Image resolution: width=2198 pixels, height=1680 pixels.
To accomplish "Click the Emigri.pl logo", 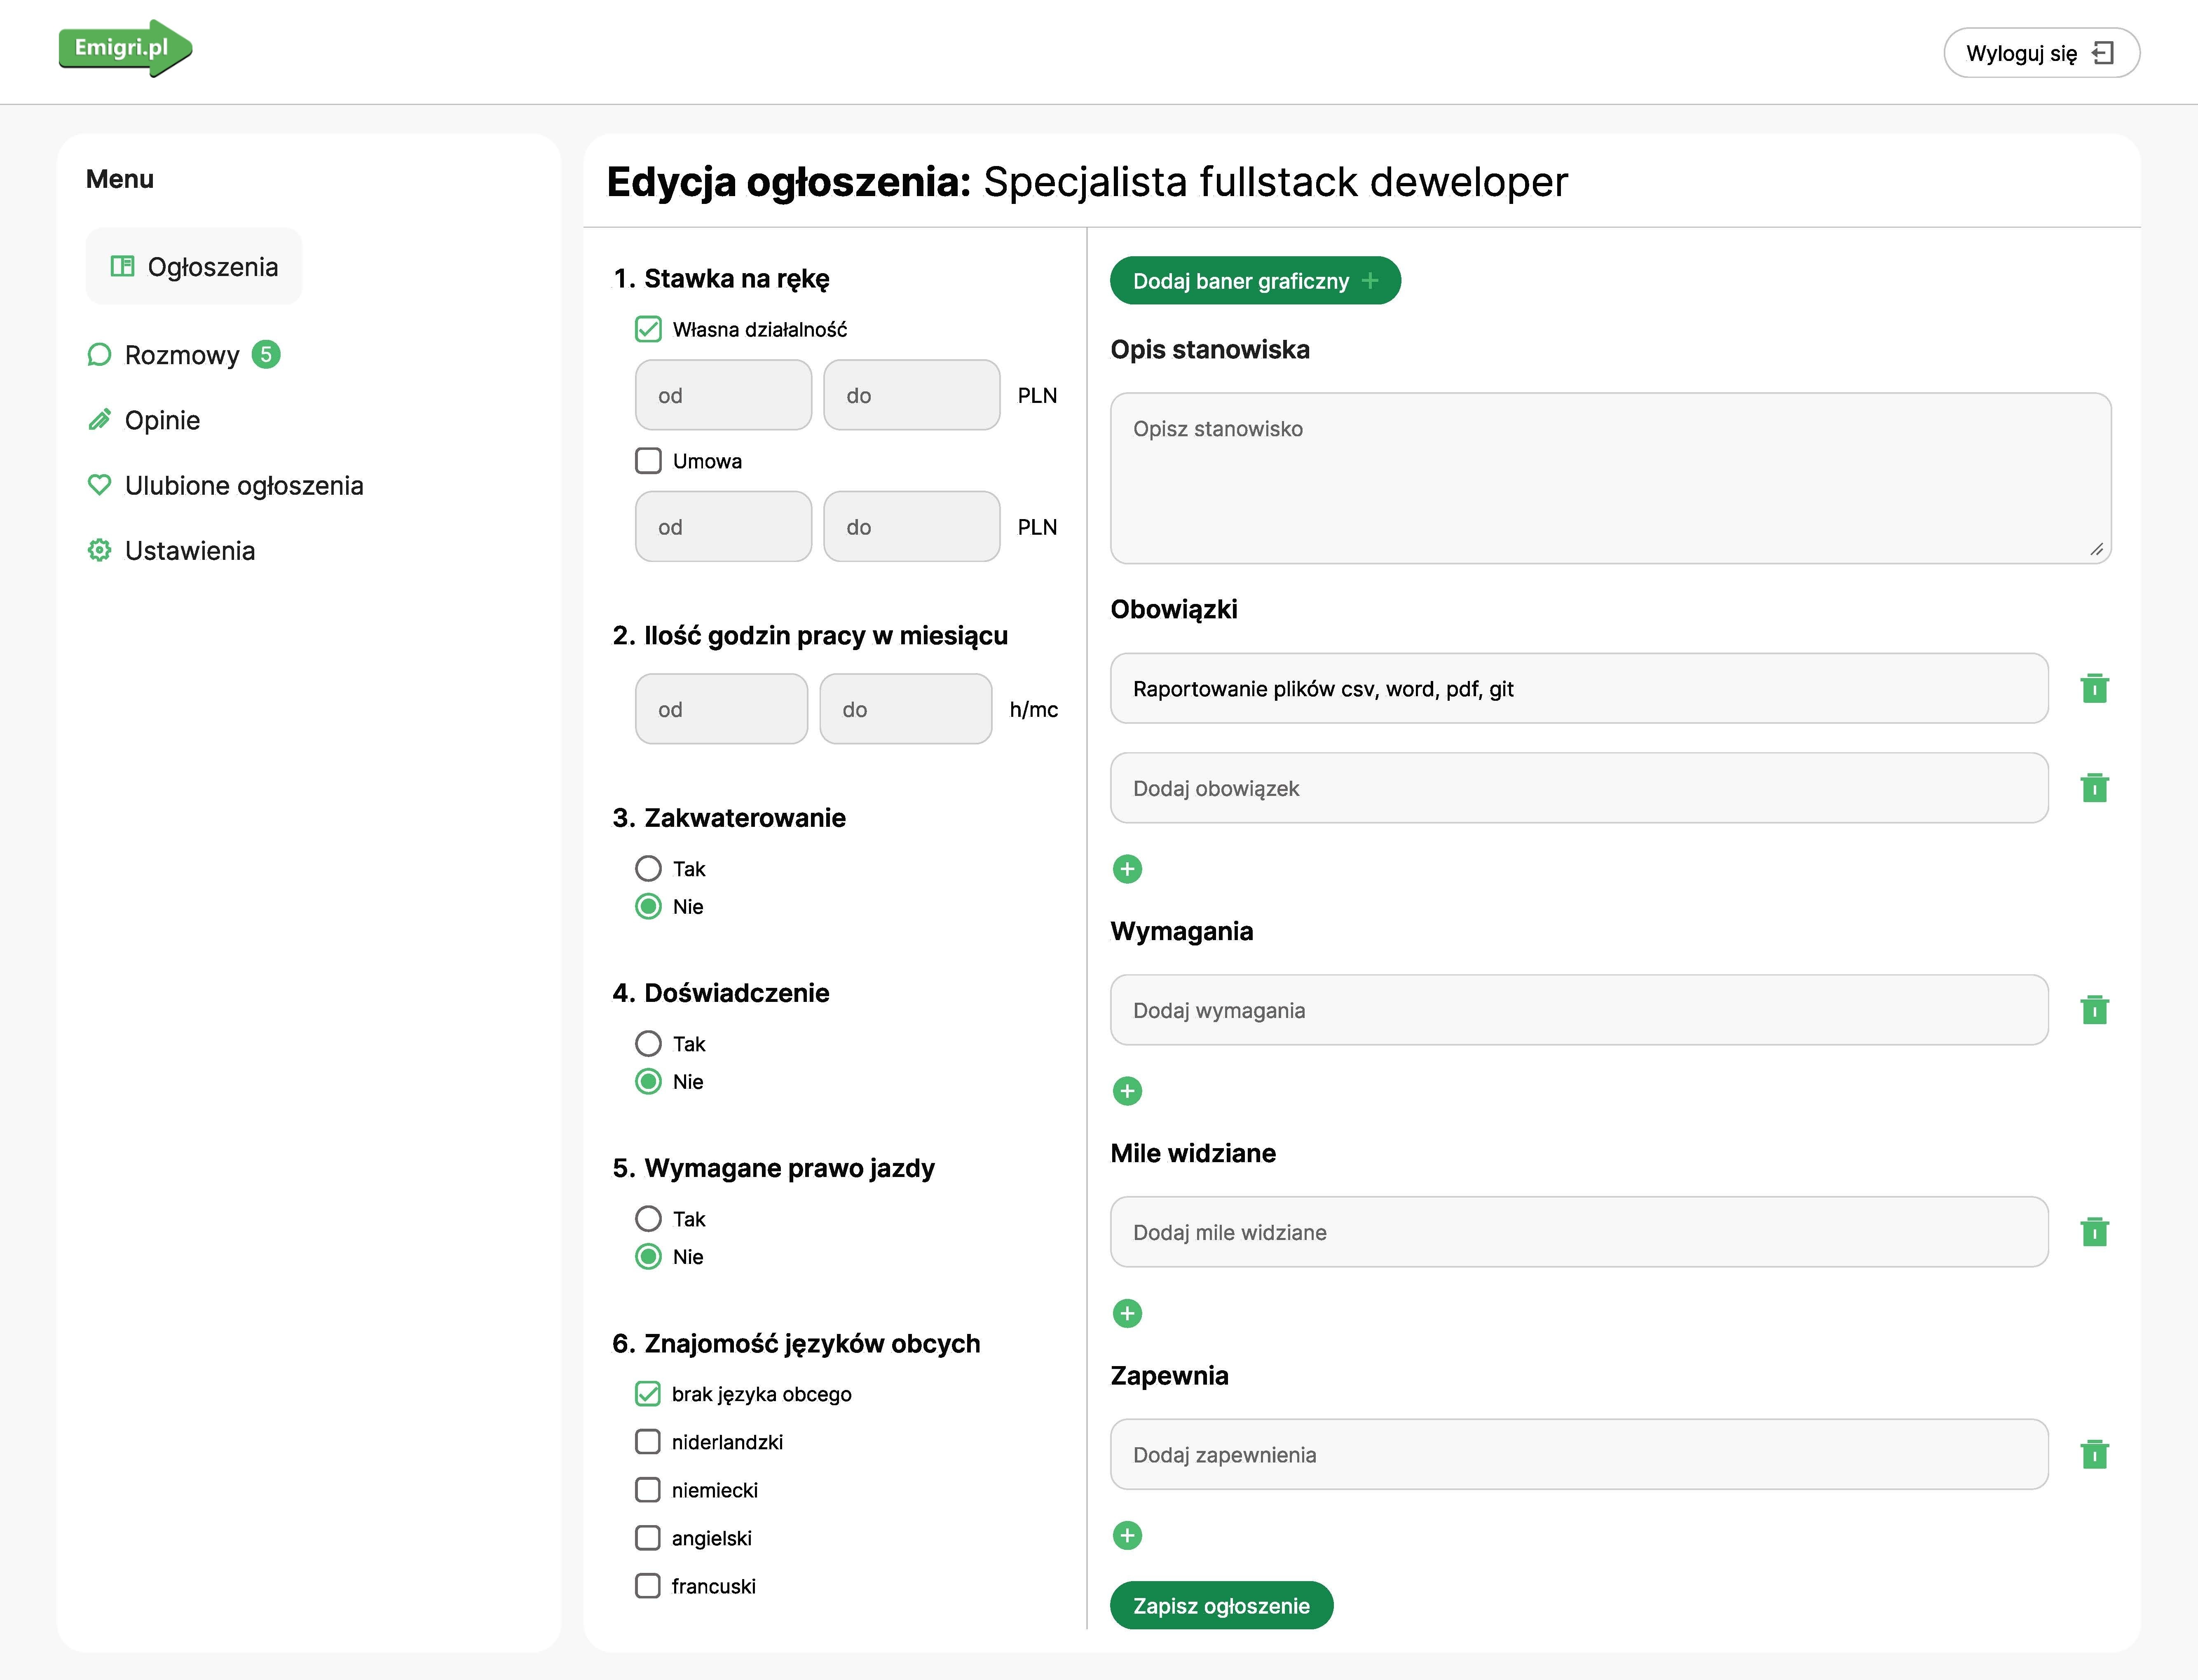I will click(x=125, y=48).
